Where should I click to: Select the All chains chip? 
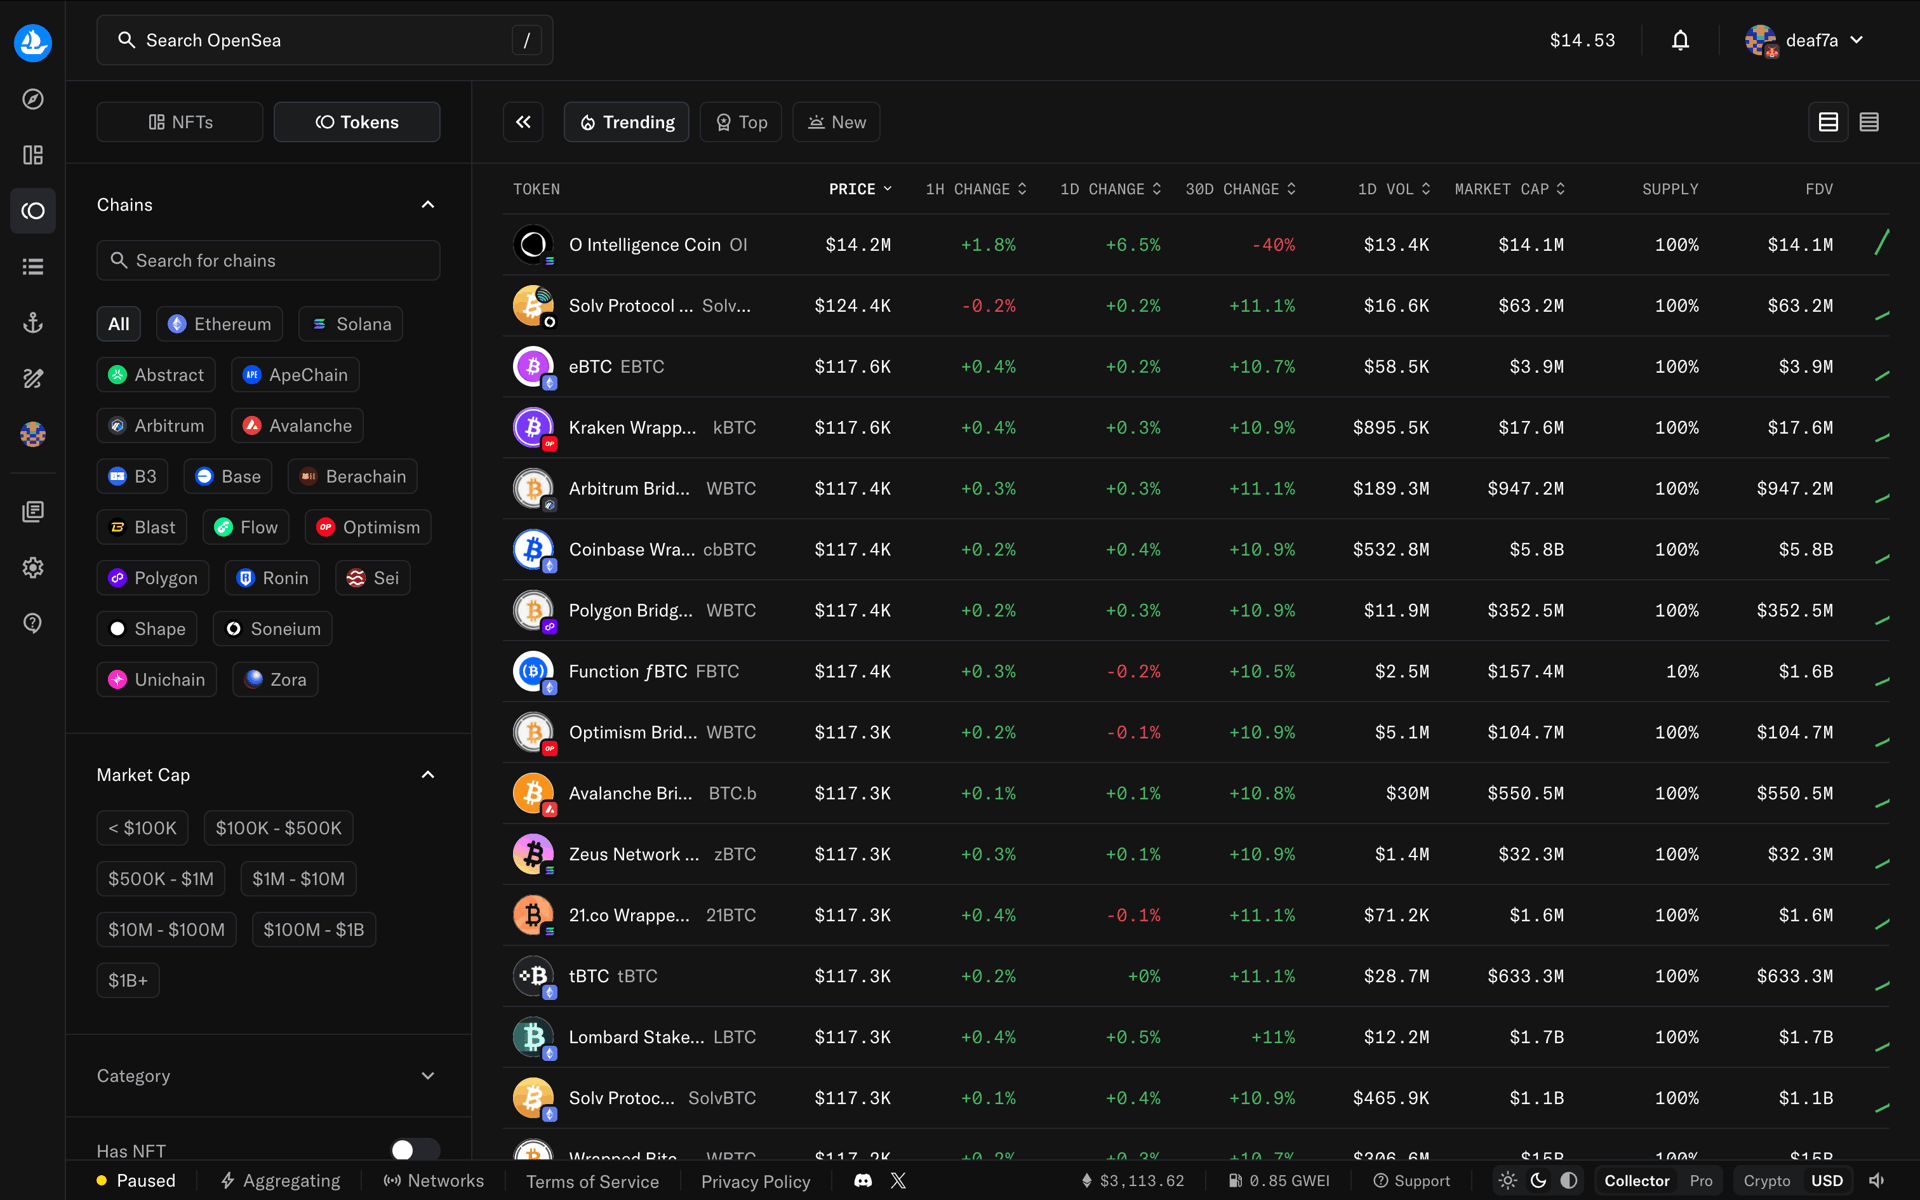pyautogui.click(x=119, y=324)
